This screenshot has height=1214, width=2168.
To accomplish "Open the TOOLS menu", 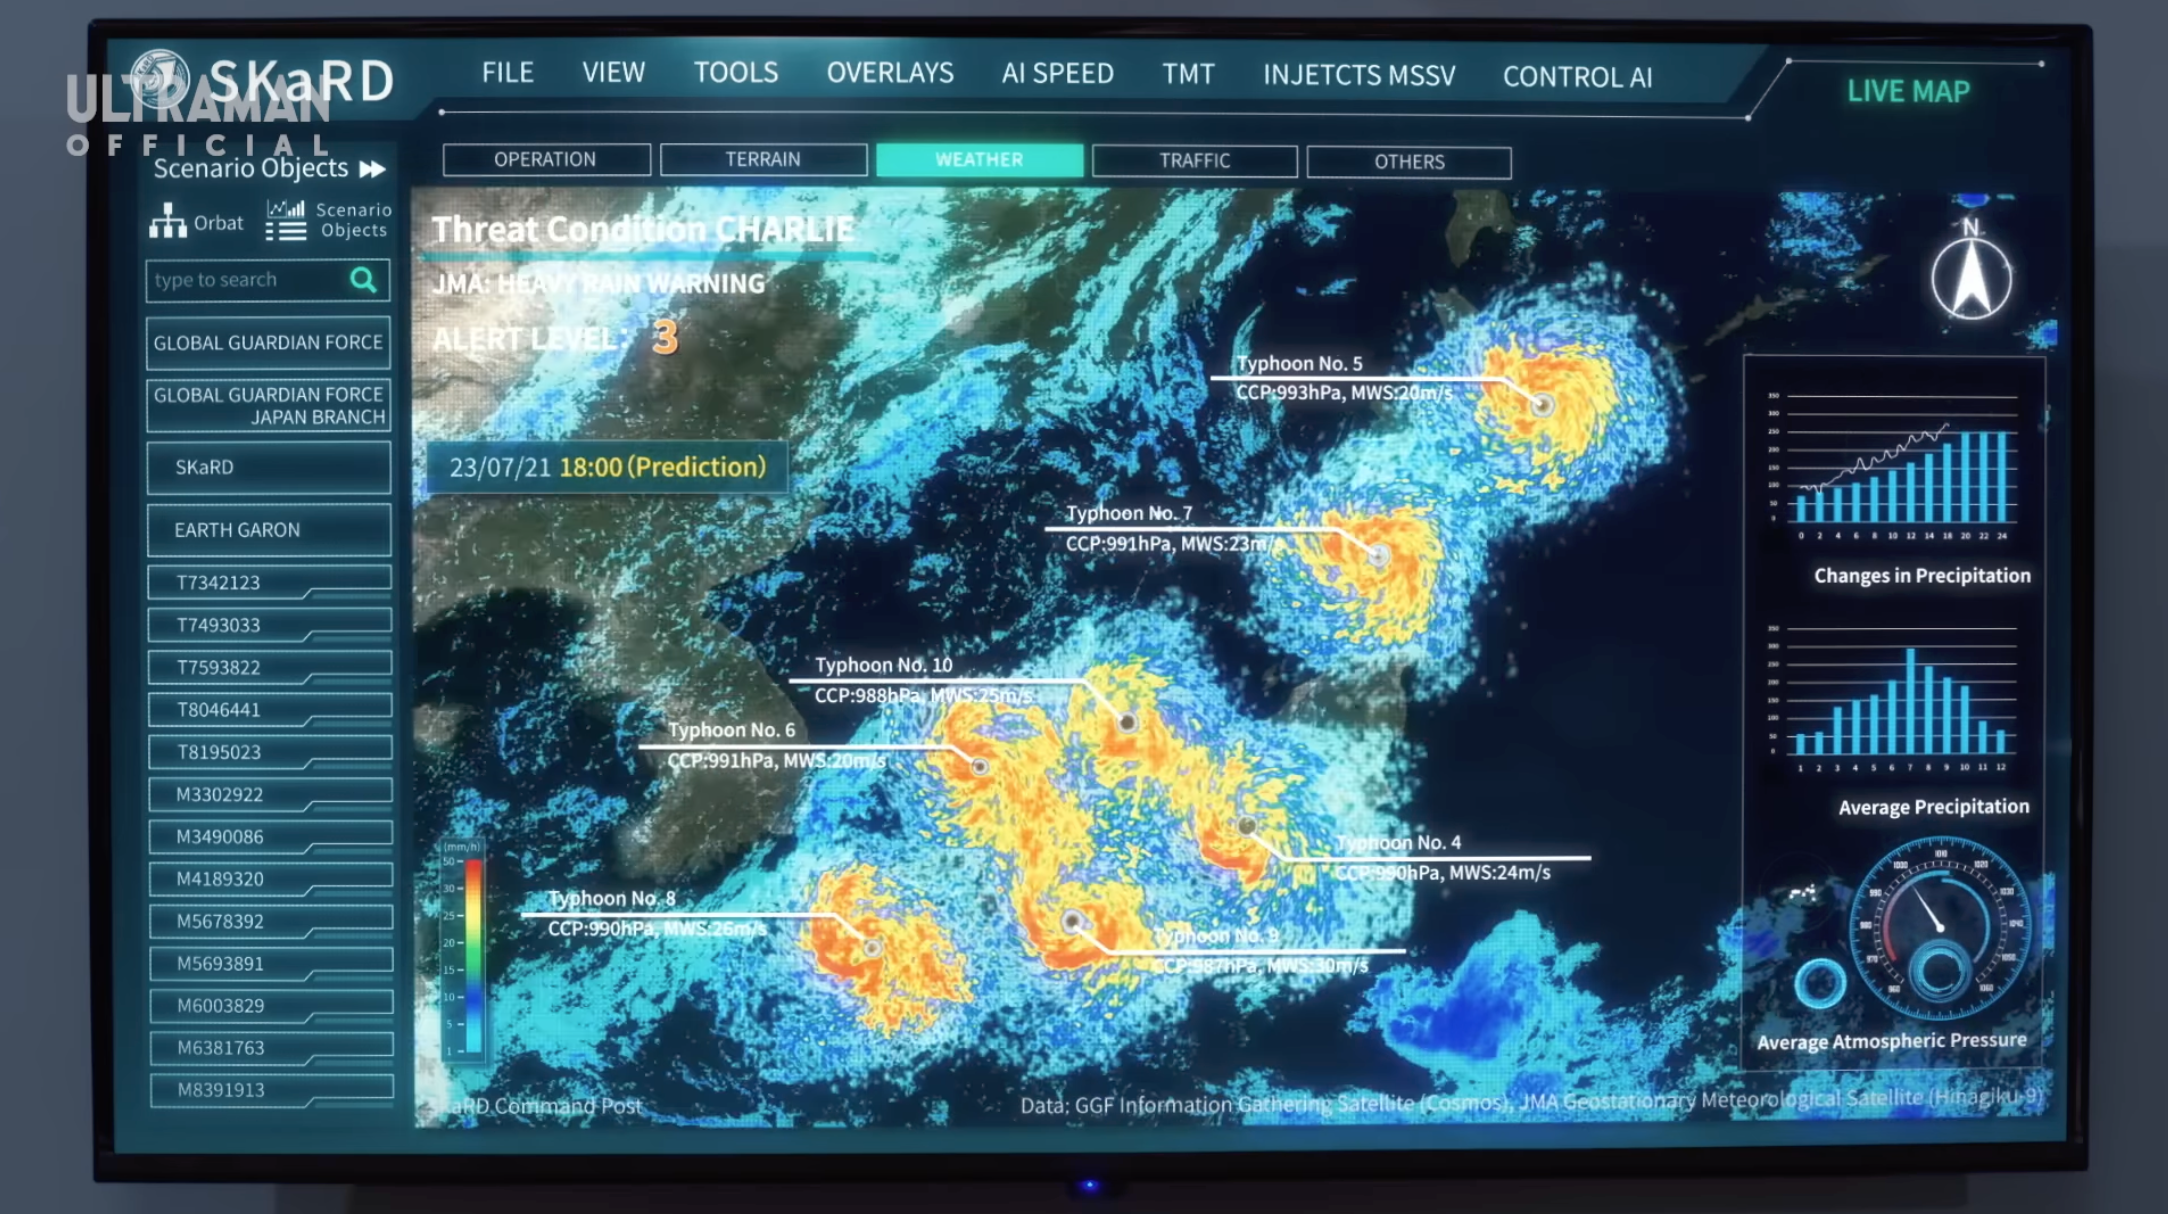I will click(x=736, y=73).
